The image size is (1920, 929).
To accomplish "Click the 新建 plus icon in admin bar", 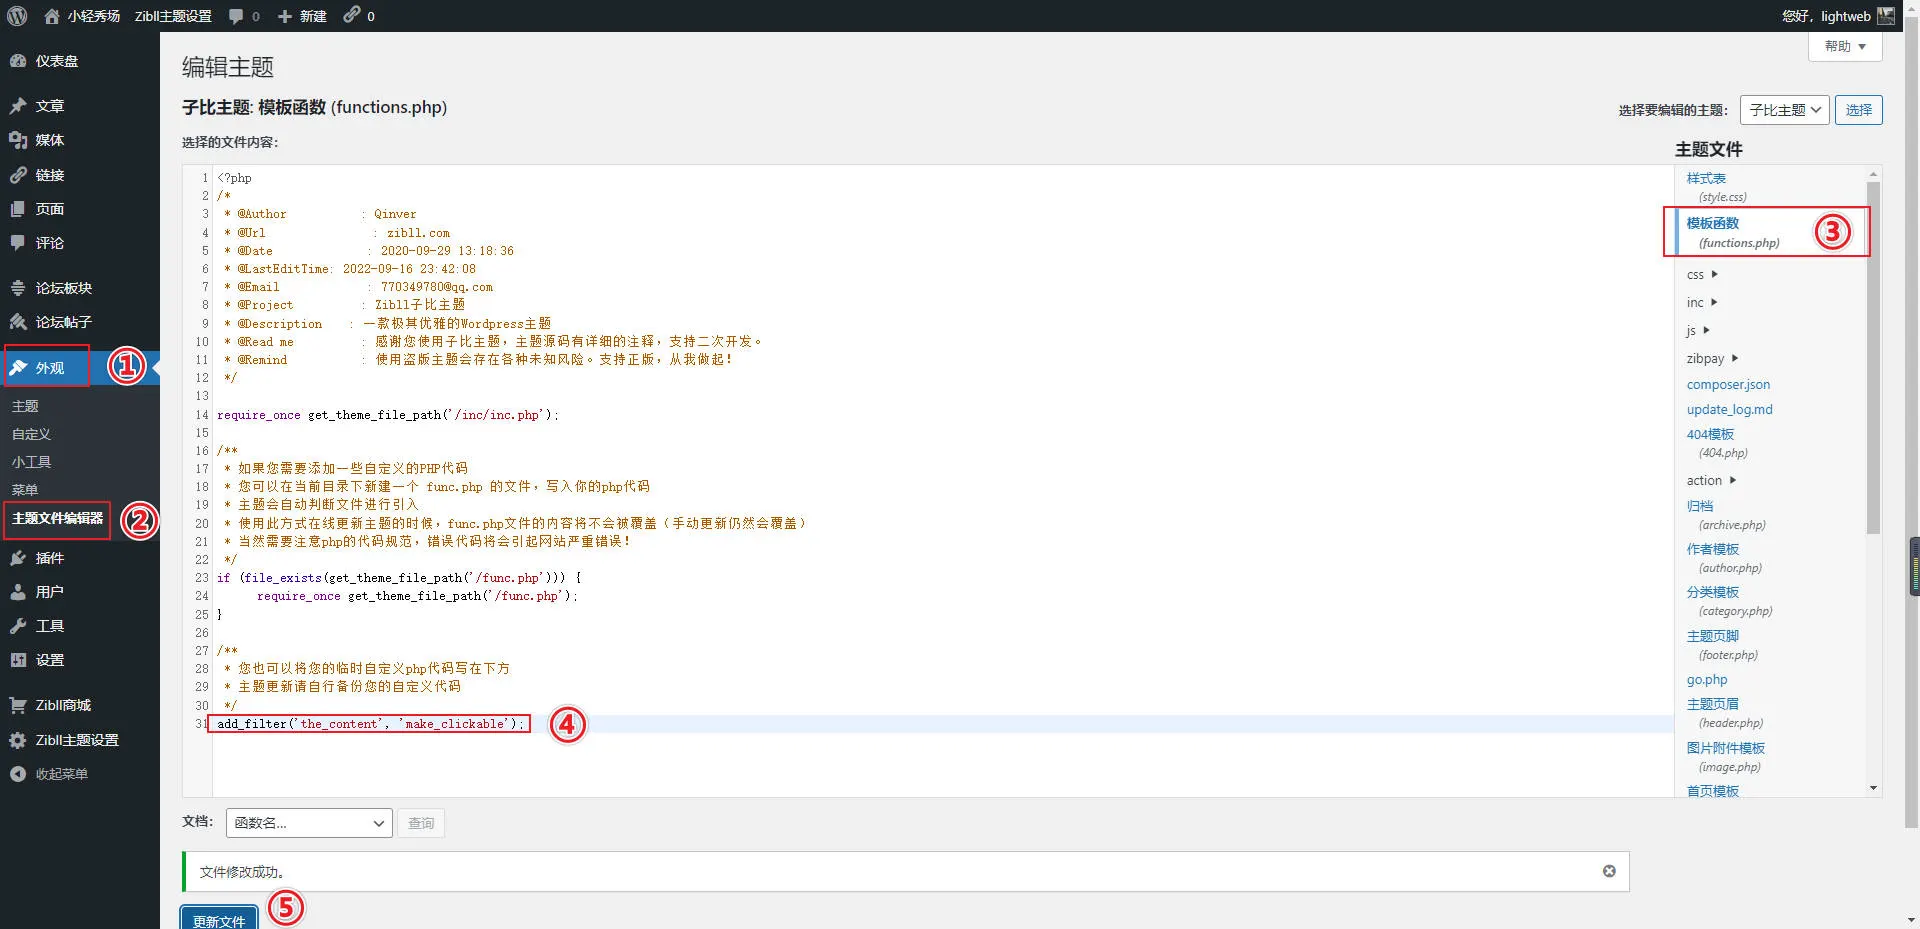I will coord(285,16).
